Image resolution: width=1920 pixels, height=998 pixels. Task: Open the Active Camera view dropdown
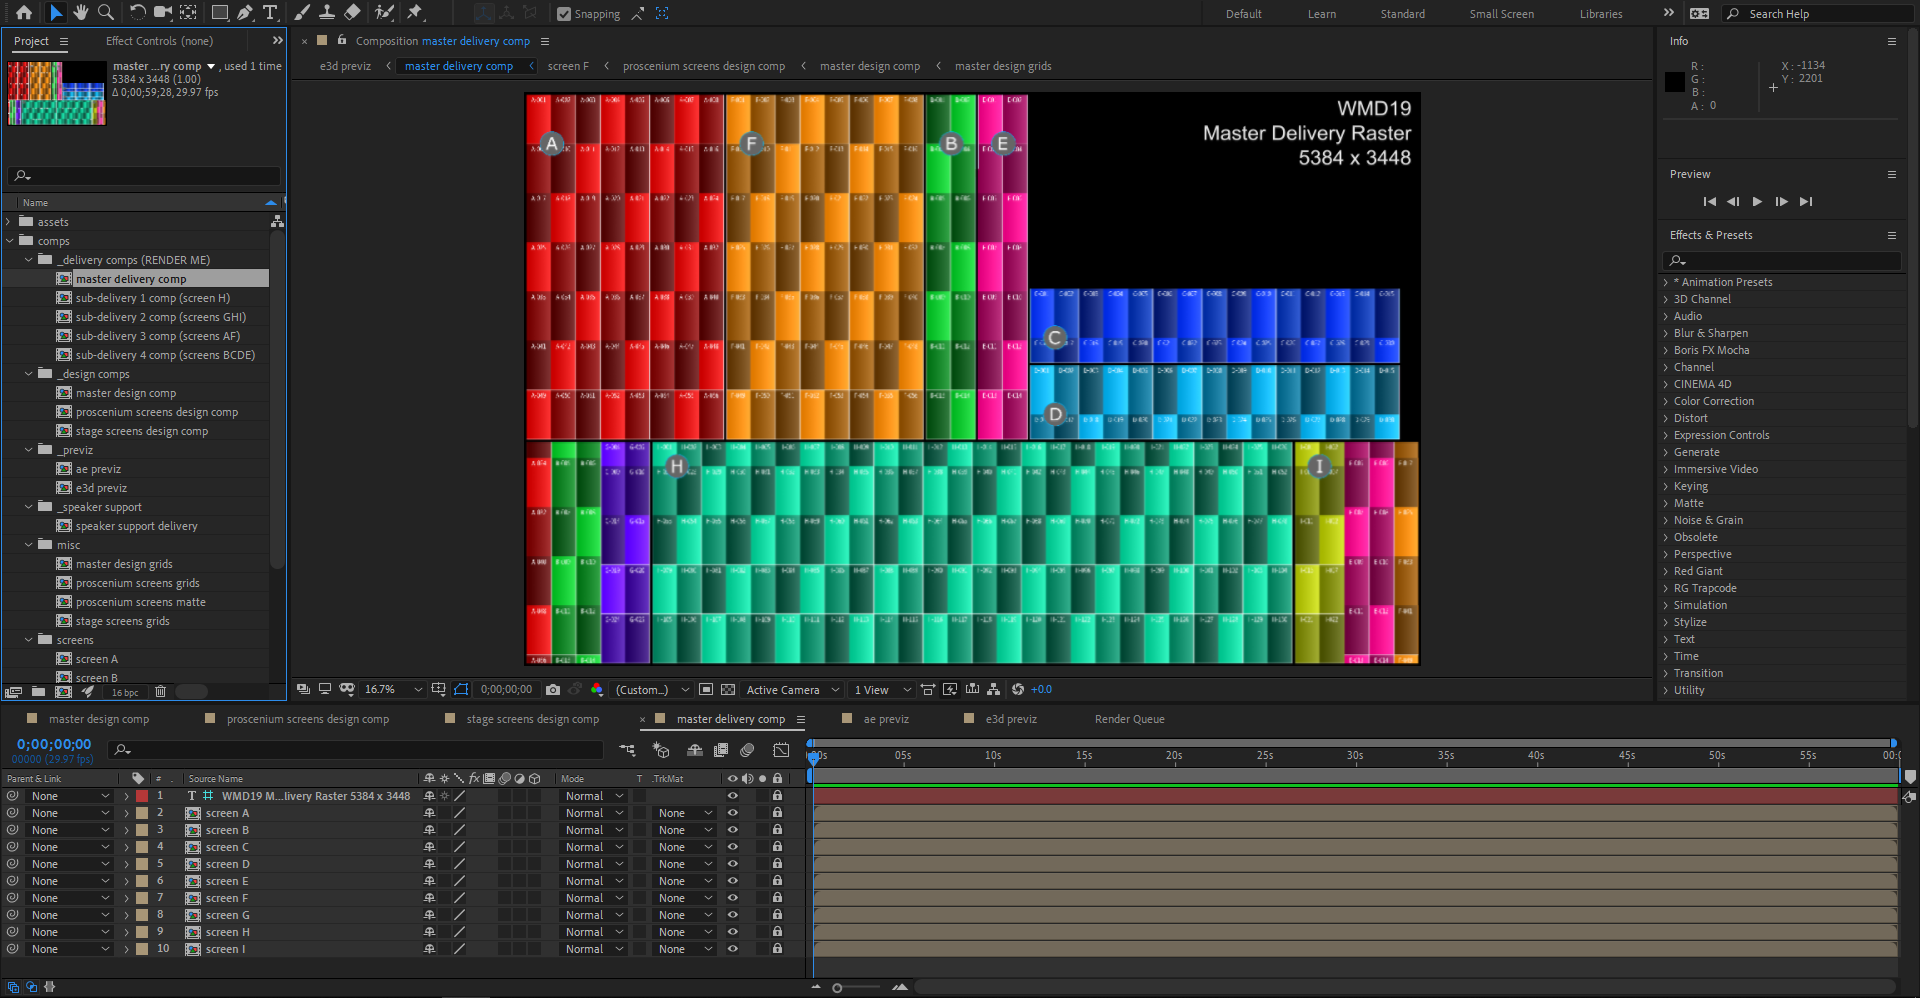(x=792, y=690)
